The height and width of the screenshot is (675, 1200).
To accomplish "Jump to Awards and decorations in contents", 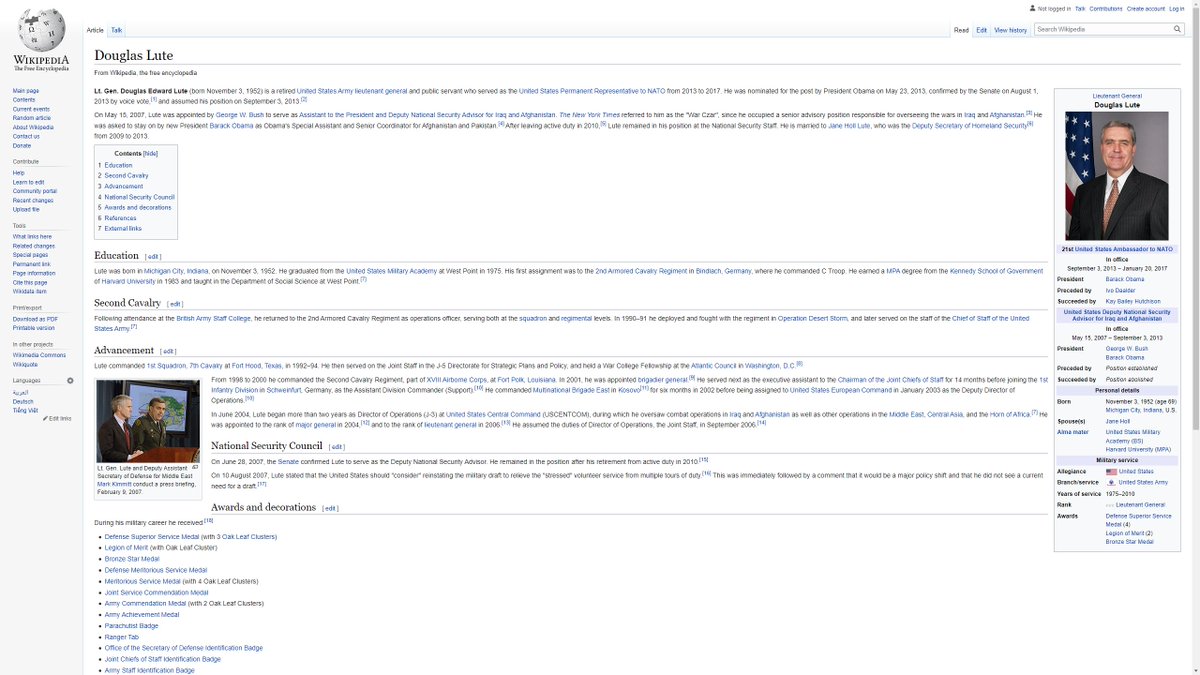I will (138, 208).
